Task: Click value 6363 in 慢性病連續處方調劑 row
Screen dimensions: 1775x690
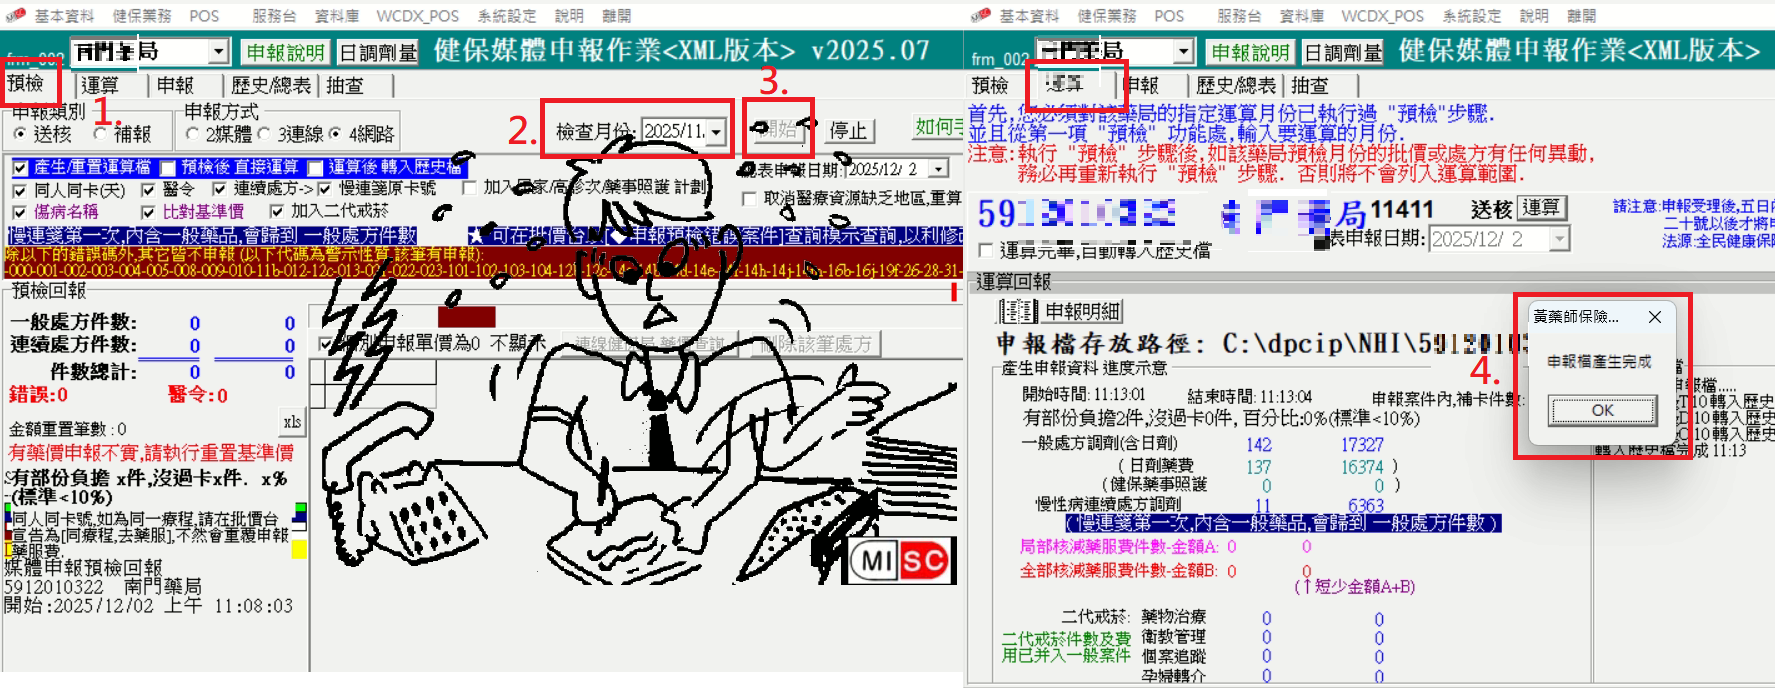Action: [1366, 506]
